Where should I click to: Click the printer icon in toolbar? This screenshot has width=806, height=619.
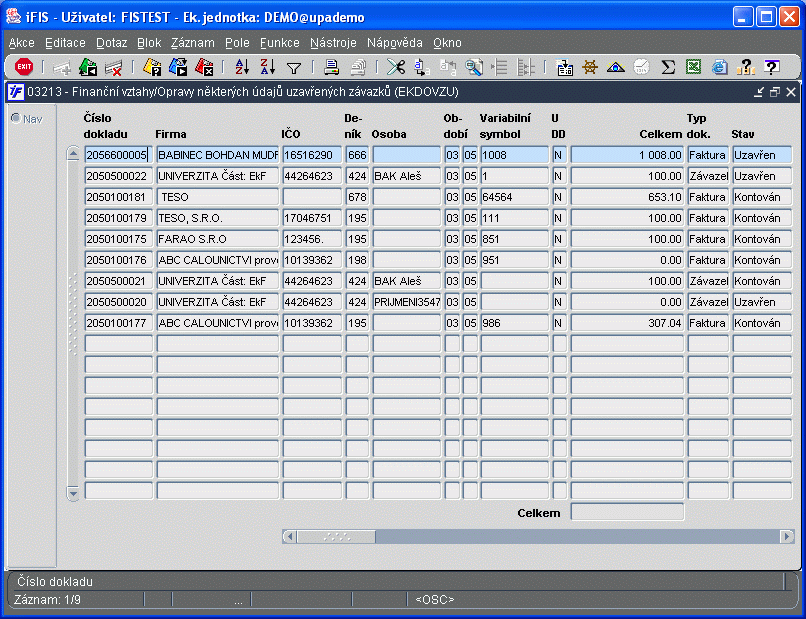(x=332, y=67)
